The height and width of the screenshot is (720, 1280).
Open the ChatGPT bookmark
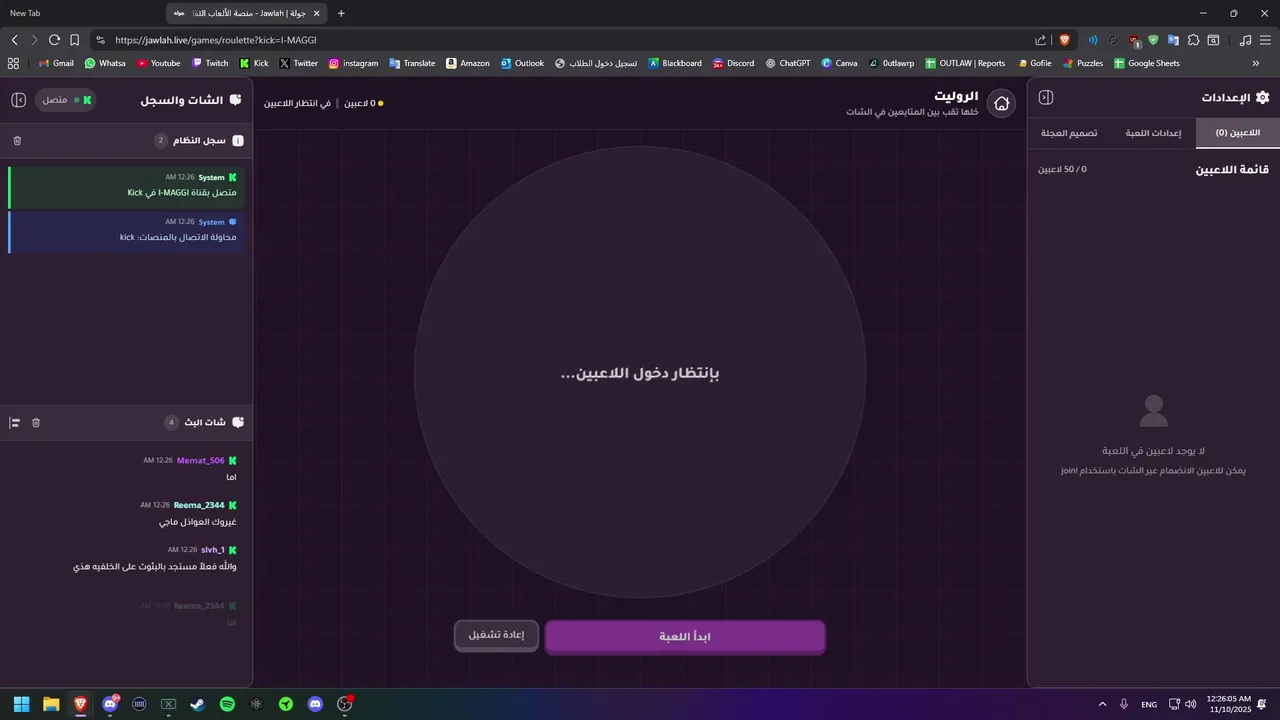(788, 63)
